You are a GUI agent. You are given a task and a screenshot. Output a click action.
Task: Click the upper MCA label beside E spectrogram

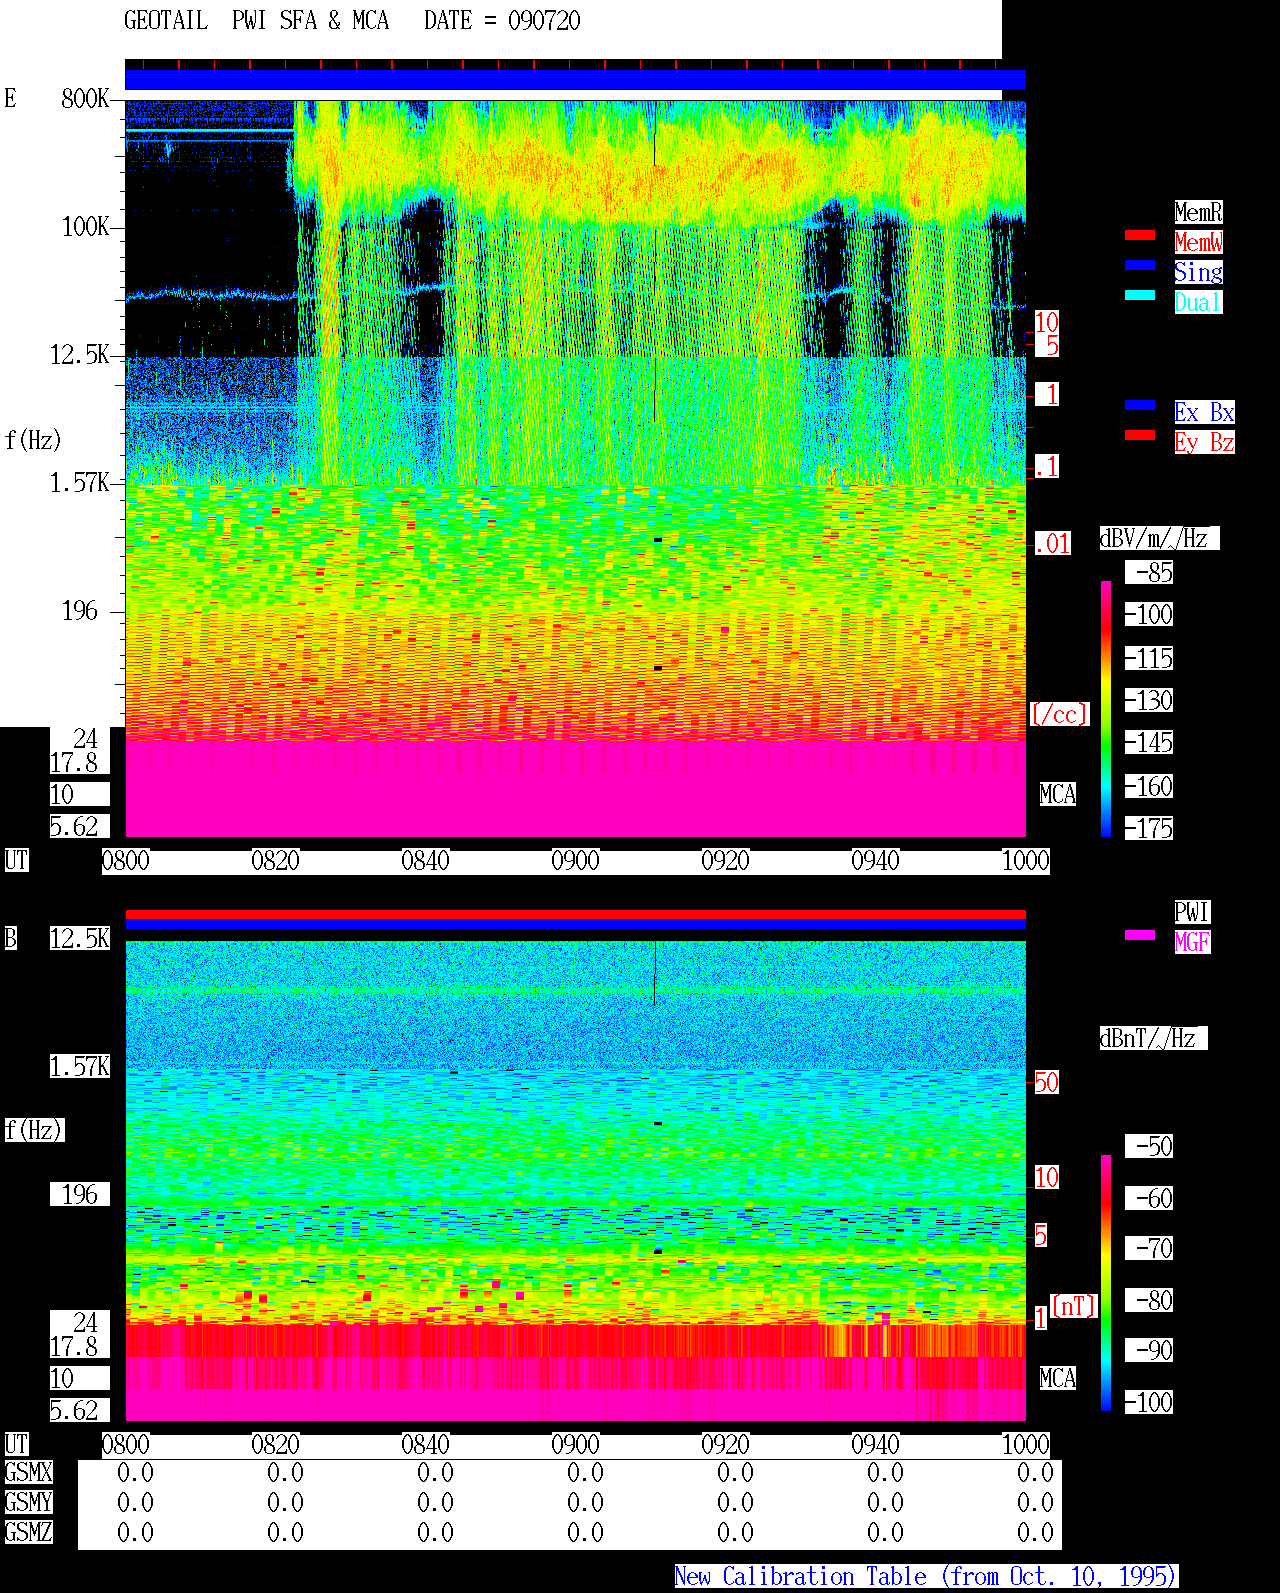pyautogui.click(x=1058, y=794)
